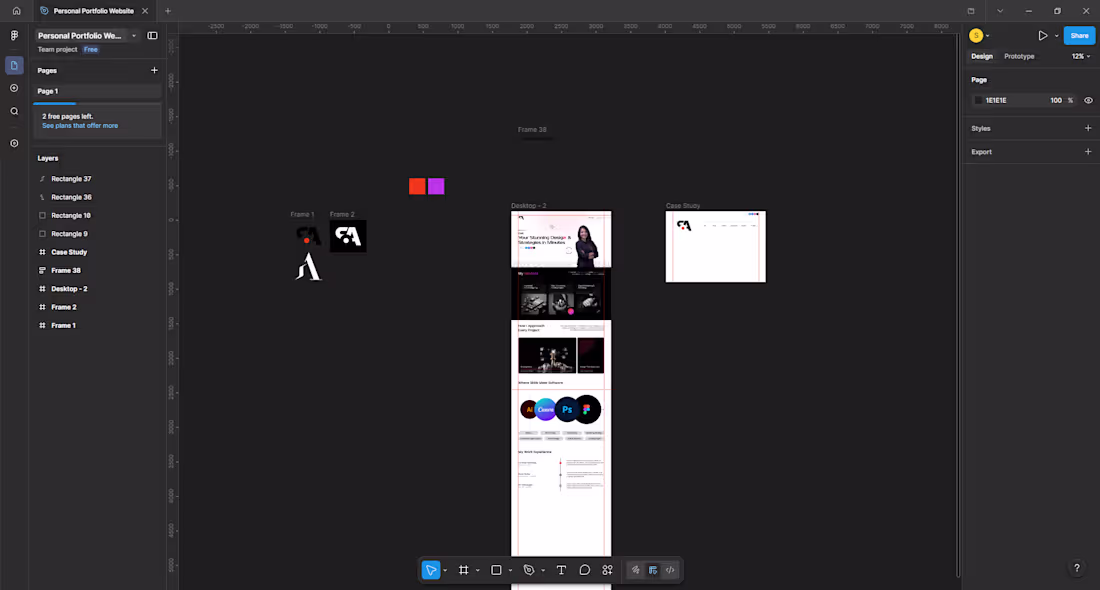Image resolution: width=1100 pixels, height=590 pixels.
Task: Open shape tools dropdown arrow
Action: pos(510,570)
